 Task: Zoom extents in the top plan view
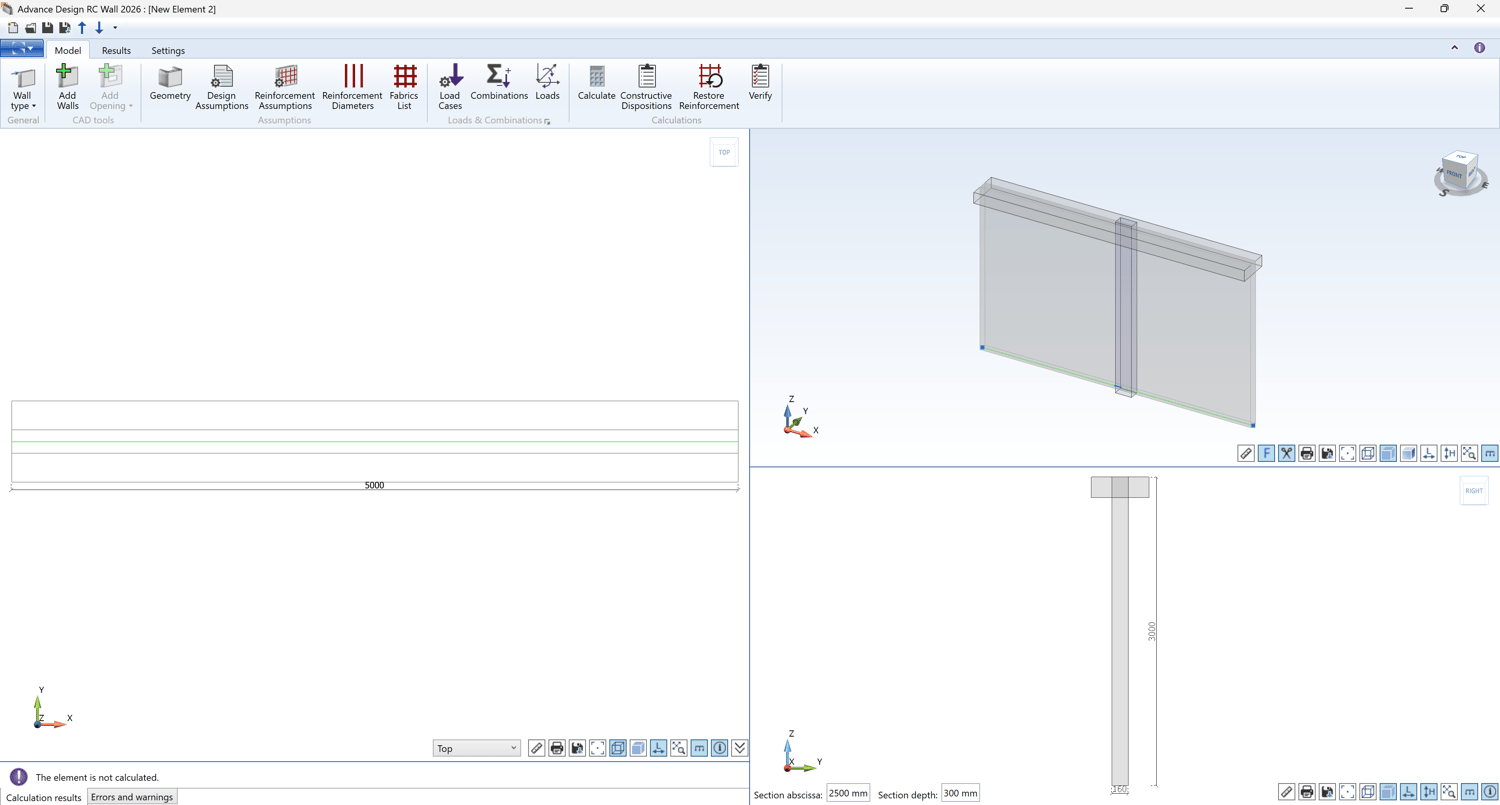tap(598, 748)
